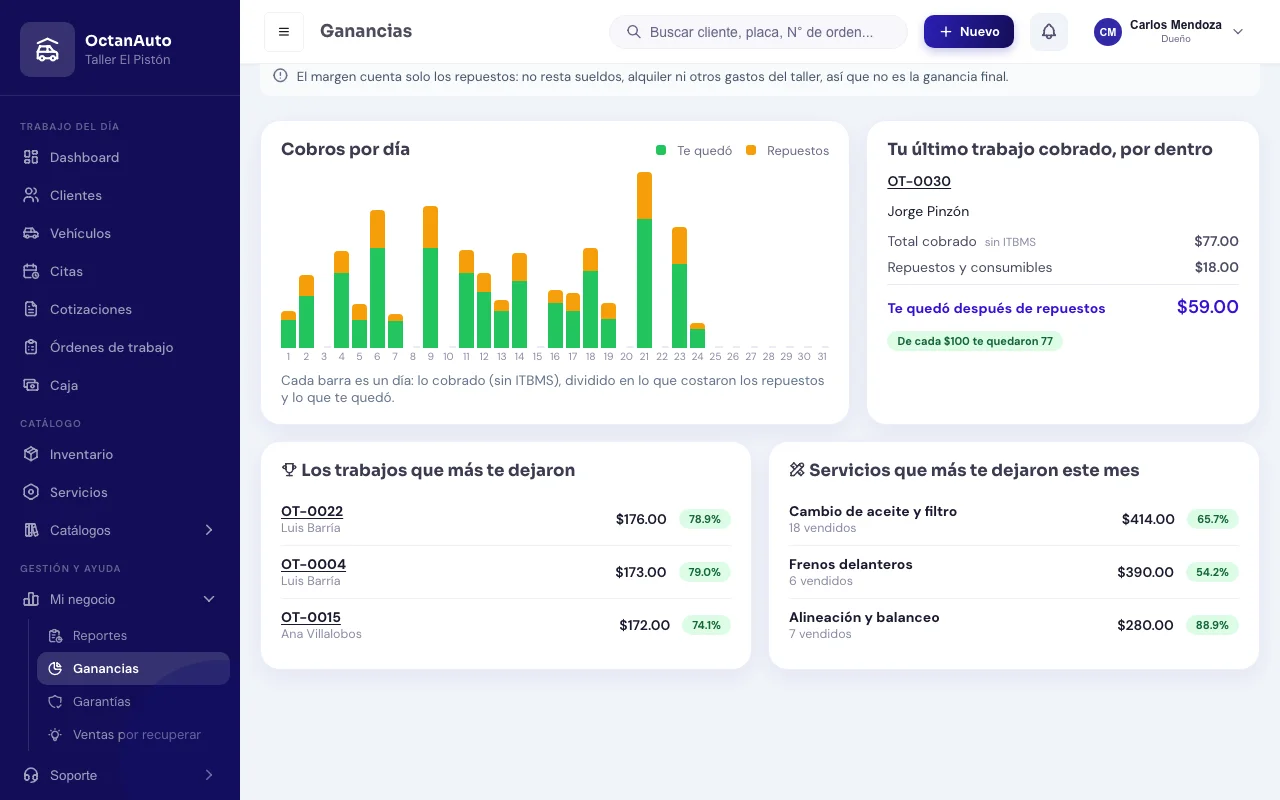Focus the Buscar cliente search field
The image size is (1280, 800).
coord(758,32)
